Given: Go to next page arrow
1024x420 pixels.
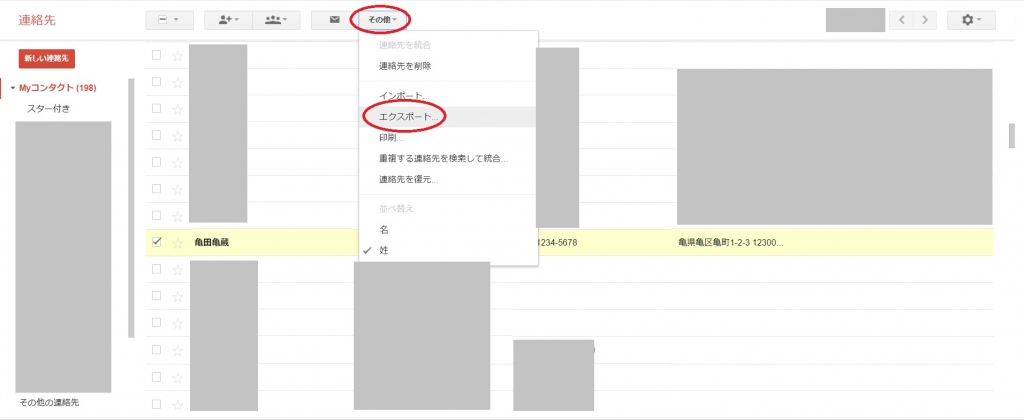Looking at the screenshot, I should tap(927, 20).
